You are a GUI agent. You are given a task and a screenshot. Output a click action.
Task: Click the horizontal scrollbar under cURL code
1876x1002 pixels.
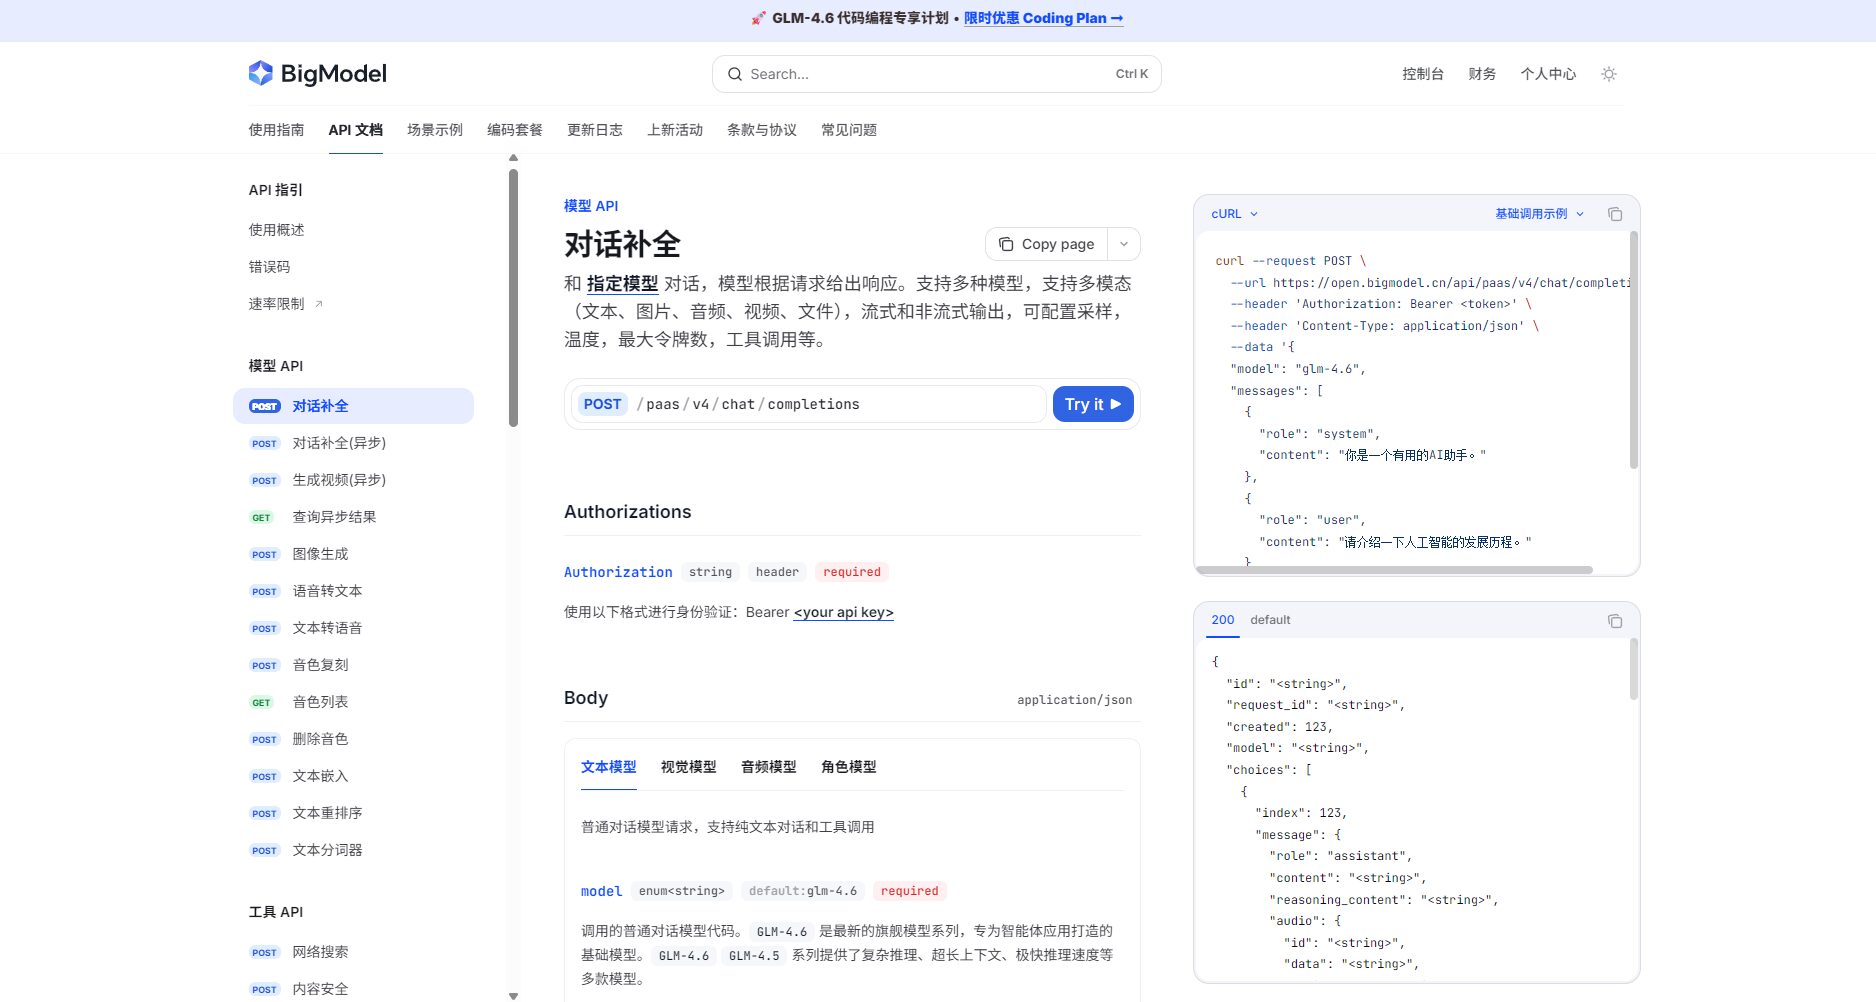pos(1393,571)
